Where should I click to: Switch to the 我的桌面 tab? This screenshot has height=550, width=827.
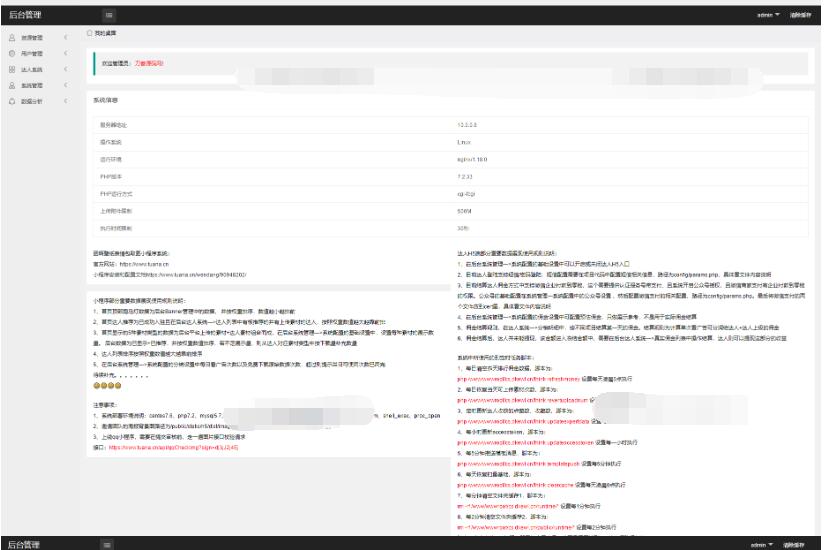coord(105,33)
